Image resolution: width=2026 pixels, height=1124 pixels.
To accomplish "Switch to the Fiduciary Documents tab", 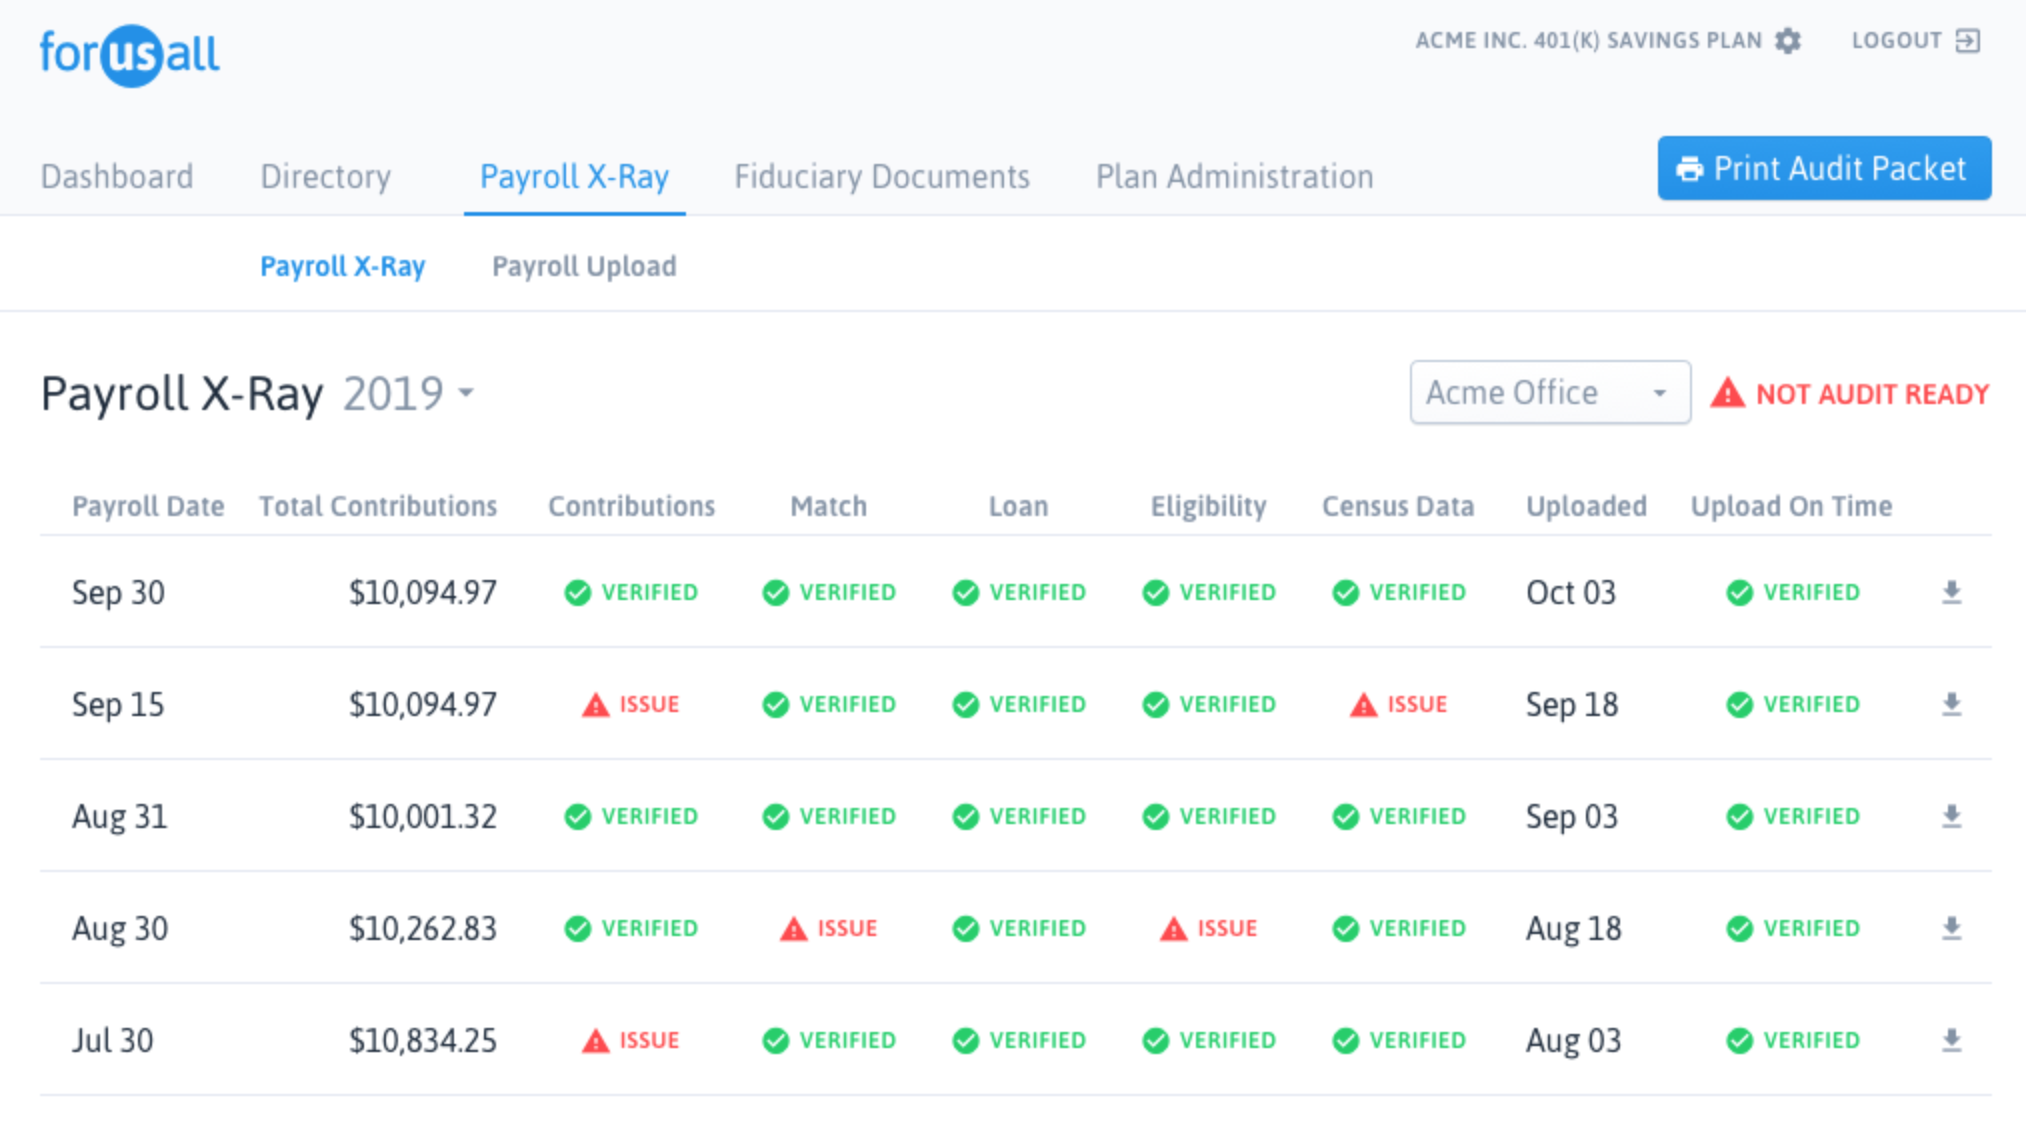I will coord(881,177).
